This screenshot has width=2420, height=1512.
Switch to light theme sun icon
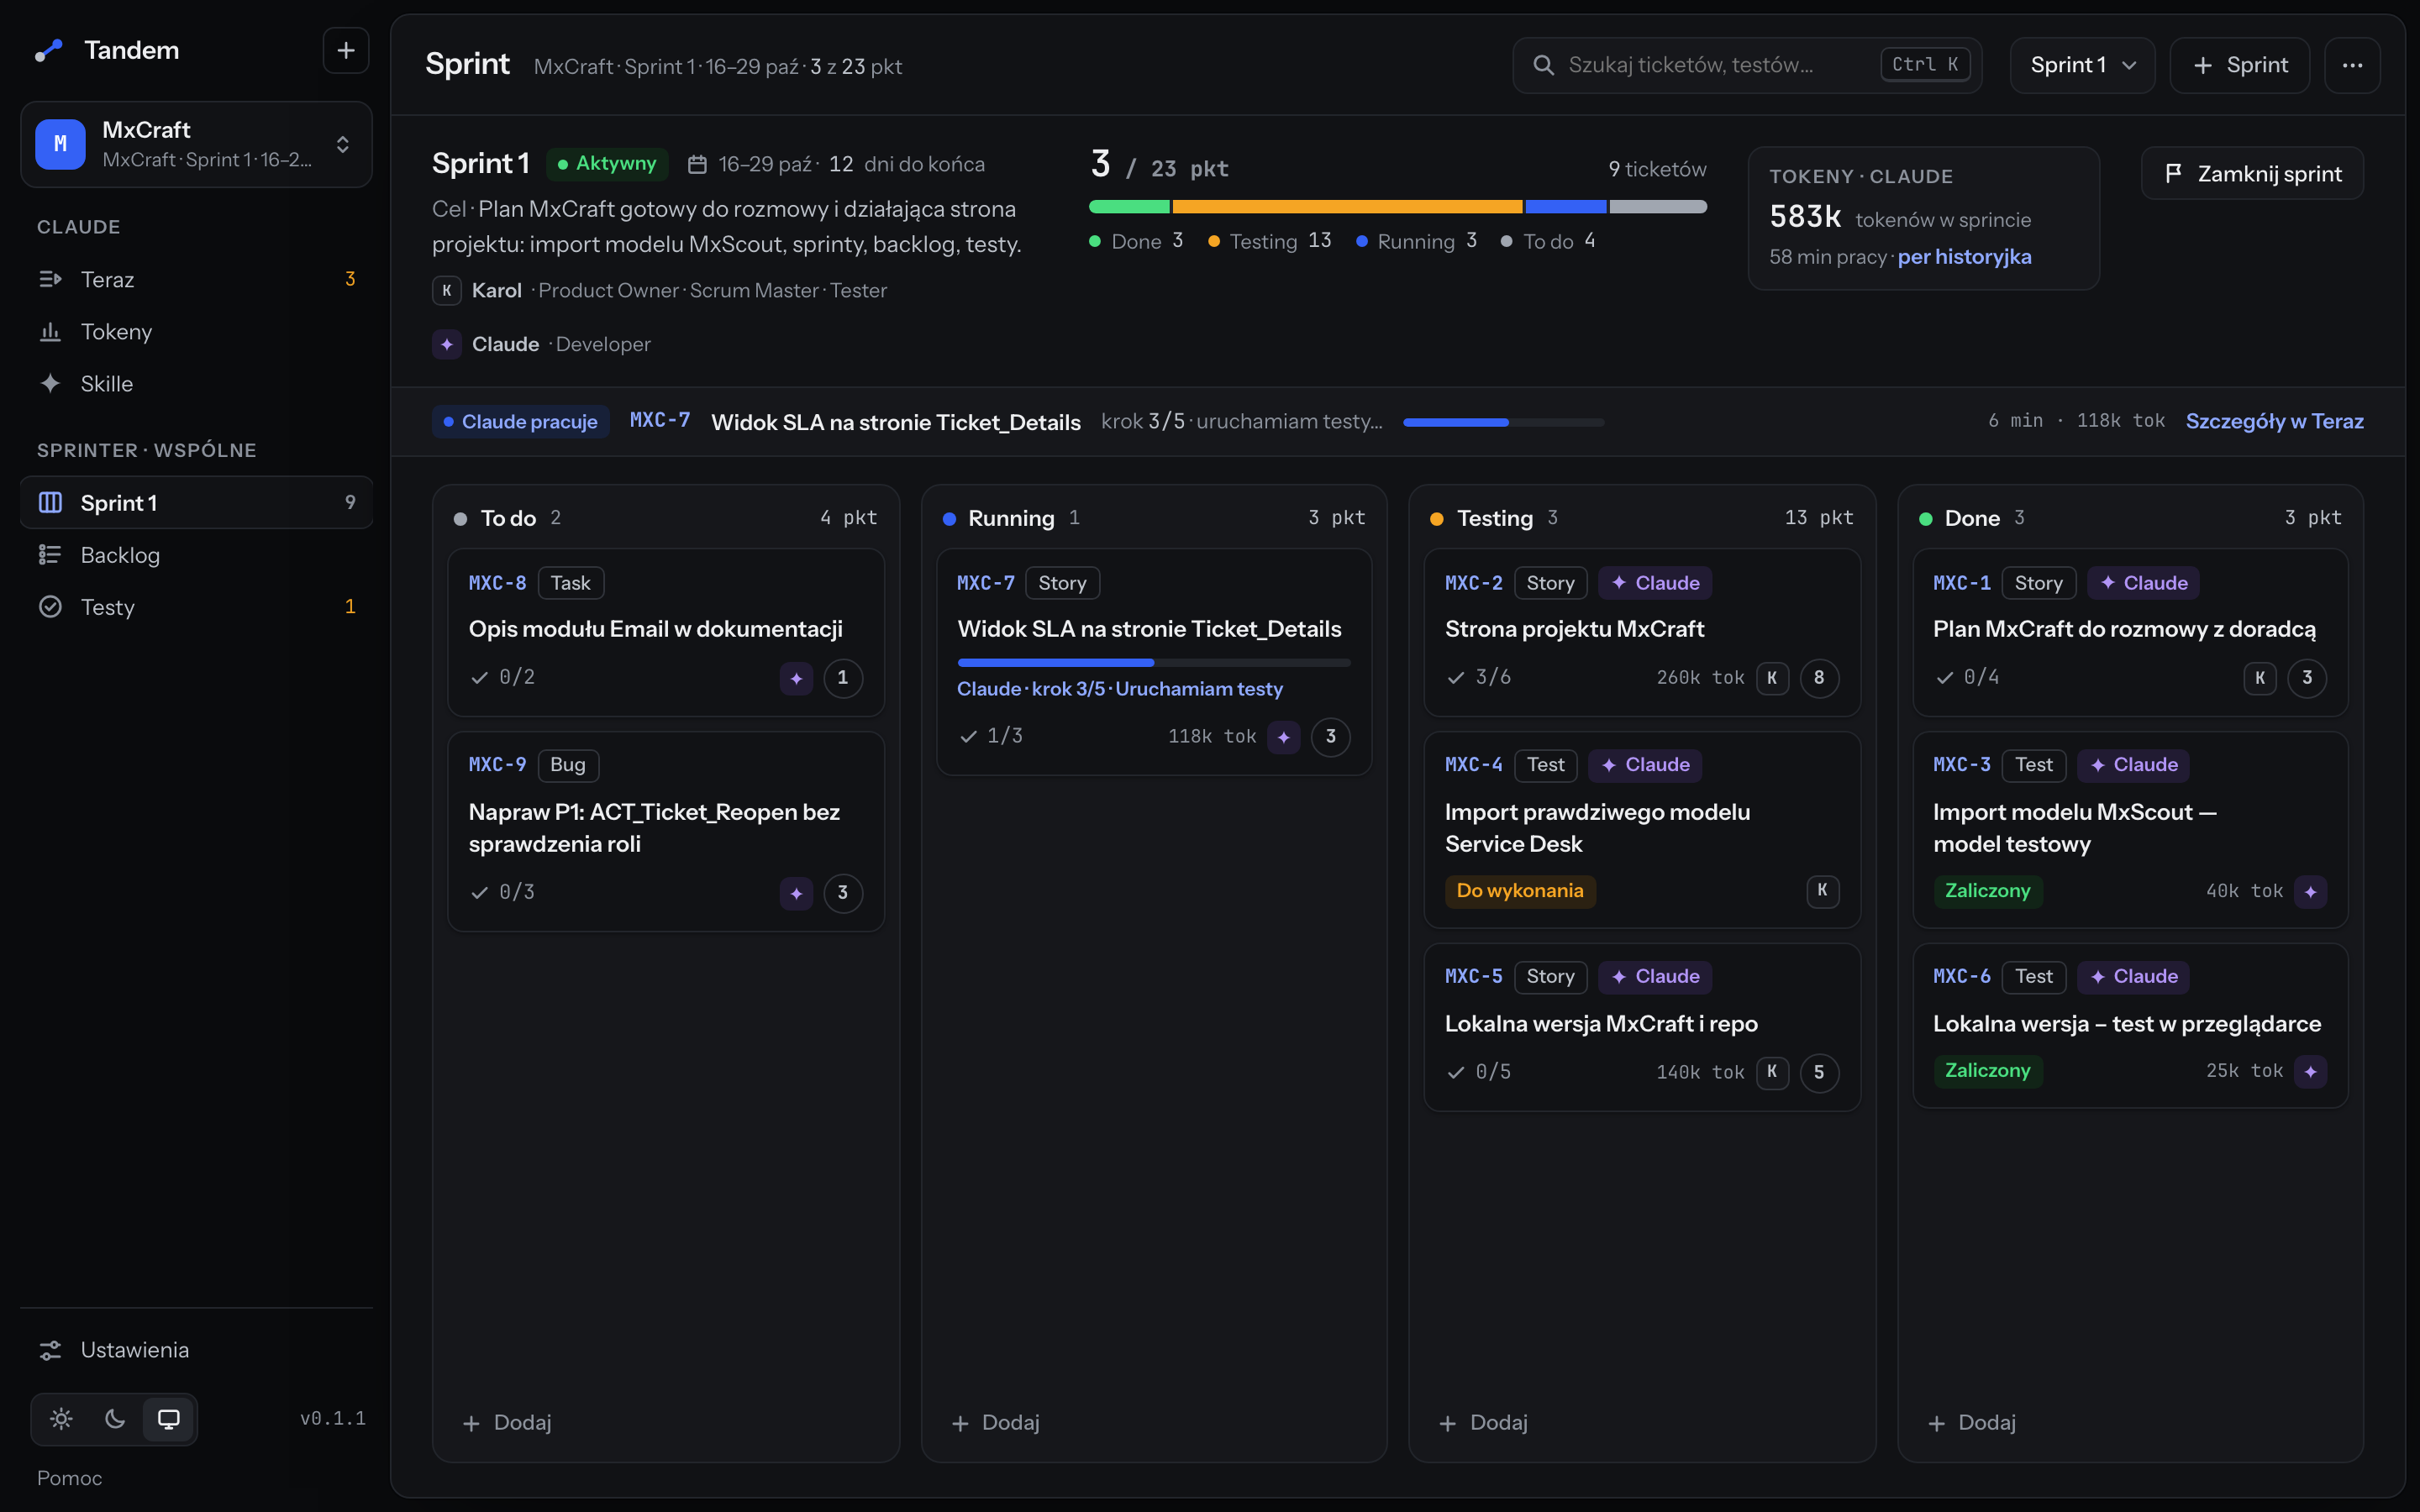pyautogui.click(x=61, y=1418)
